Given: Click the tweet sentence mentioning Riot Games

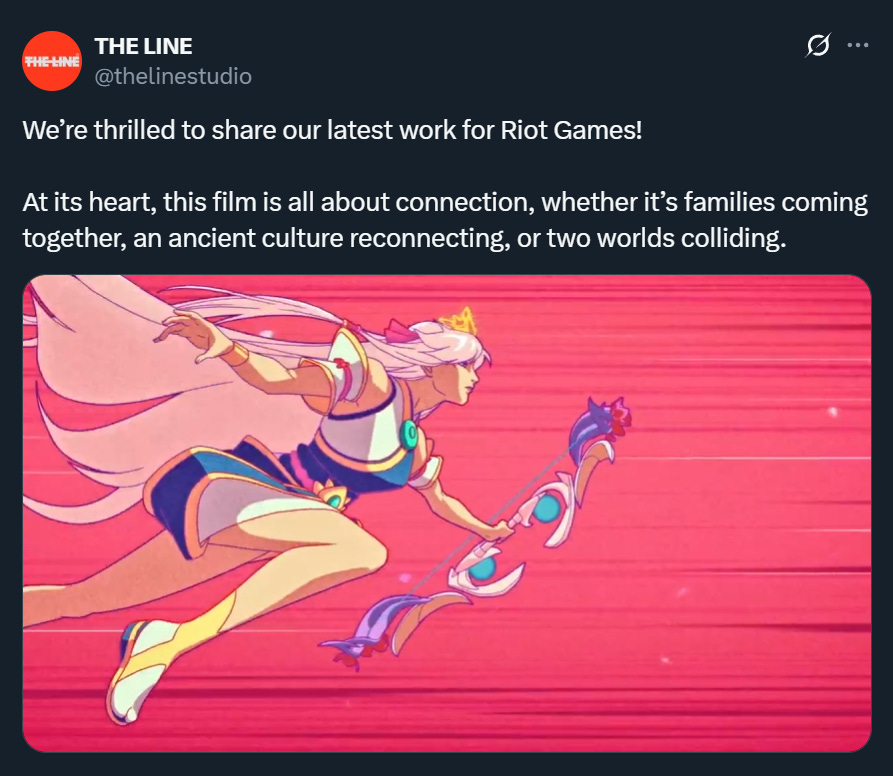Looking at the screenshot, I should (x=332, y=130).
